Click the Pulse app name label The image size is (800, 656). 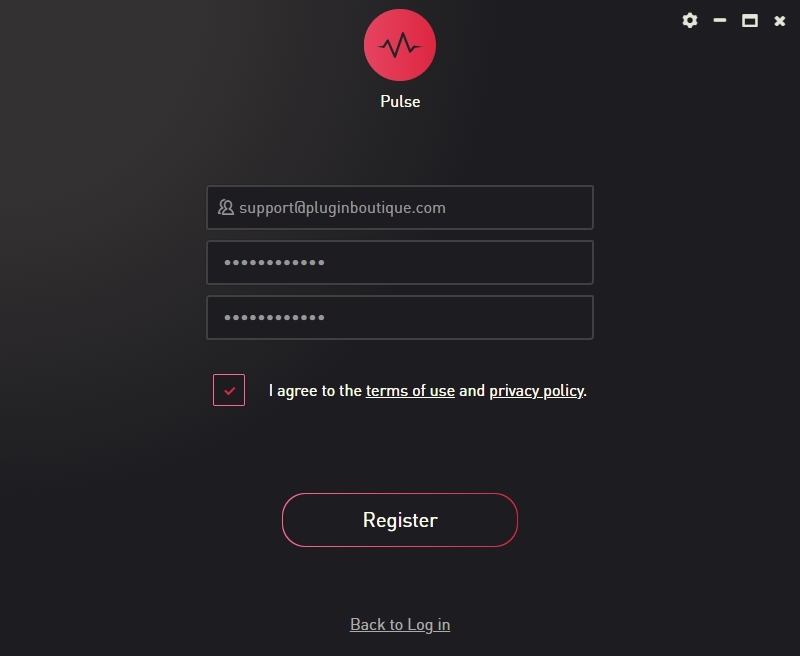pos(400,102)
